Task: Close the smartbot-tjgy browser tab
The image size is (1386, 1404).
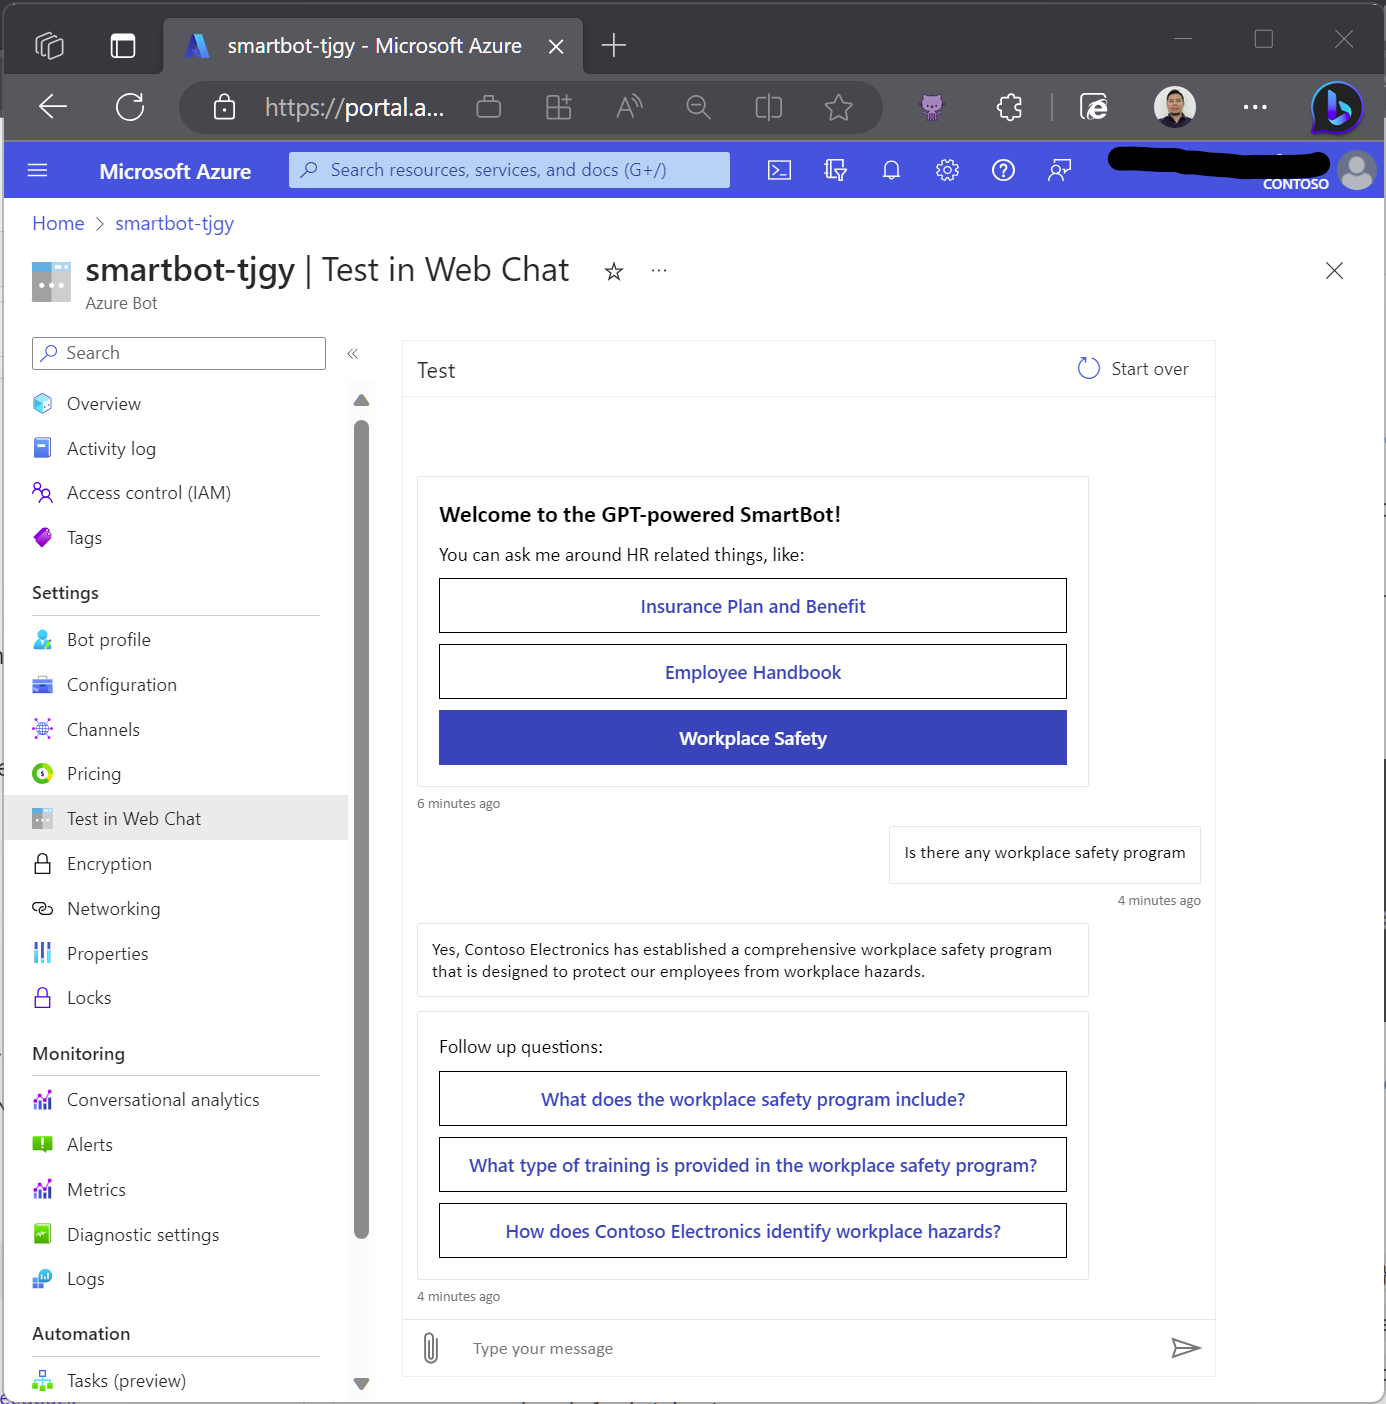Action: [557, 46]
